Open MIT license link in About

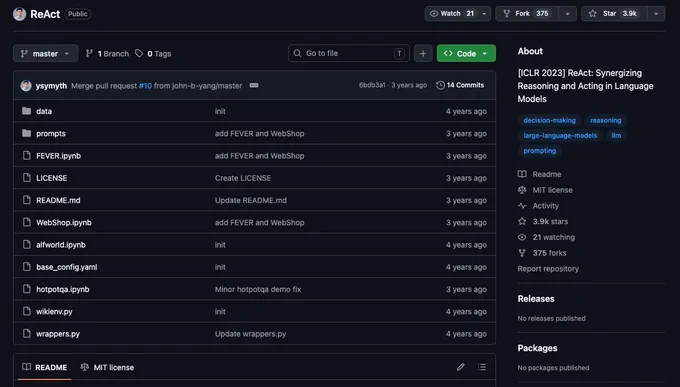546,190
